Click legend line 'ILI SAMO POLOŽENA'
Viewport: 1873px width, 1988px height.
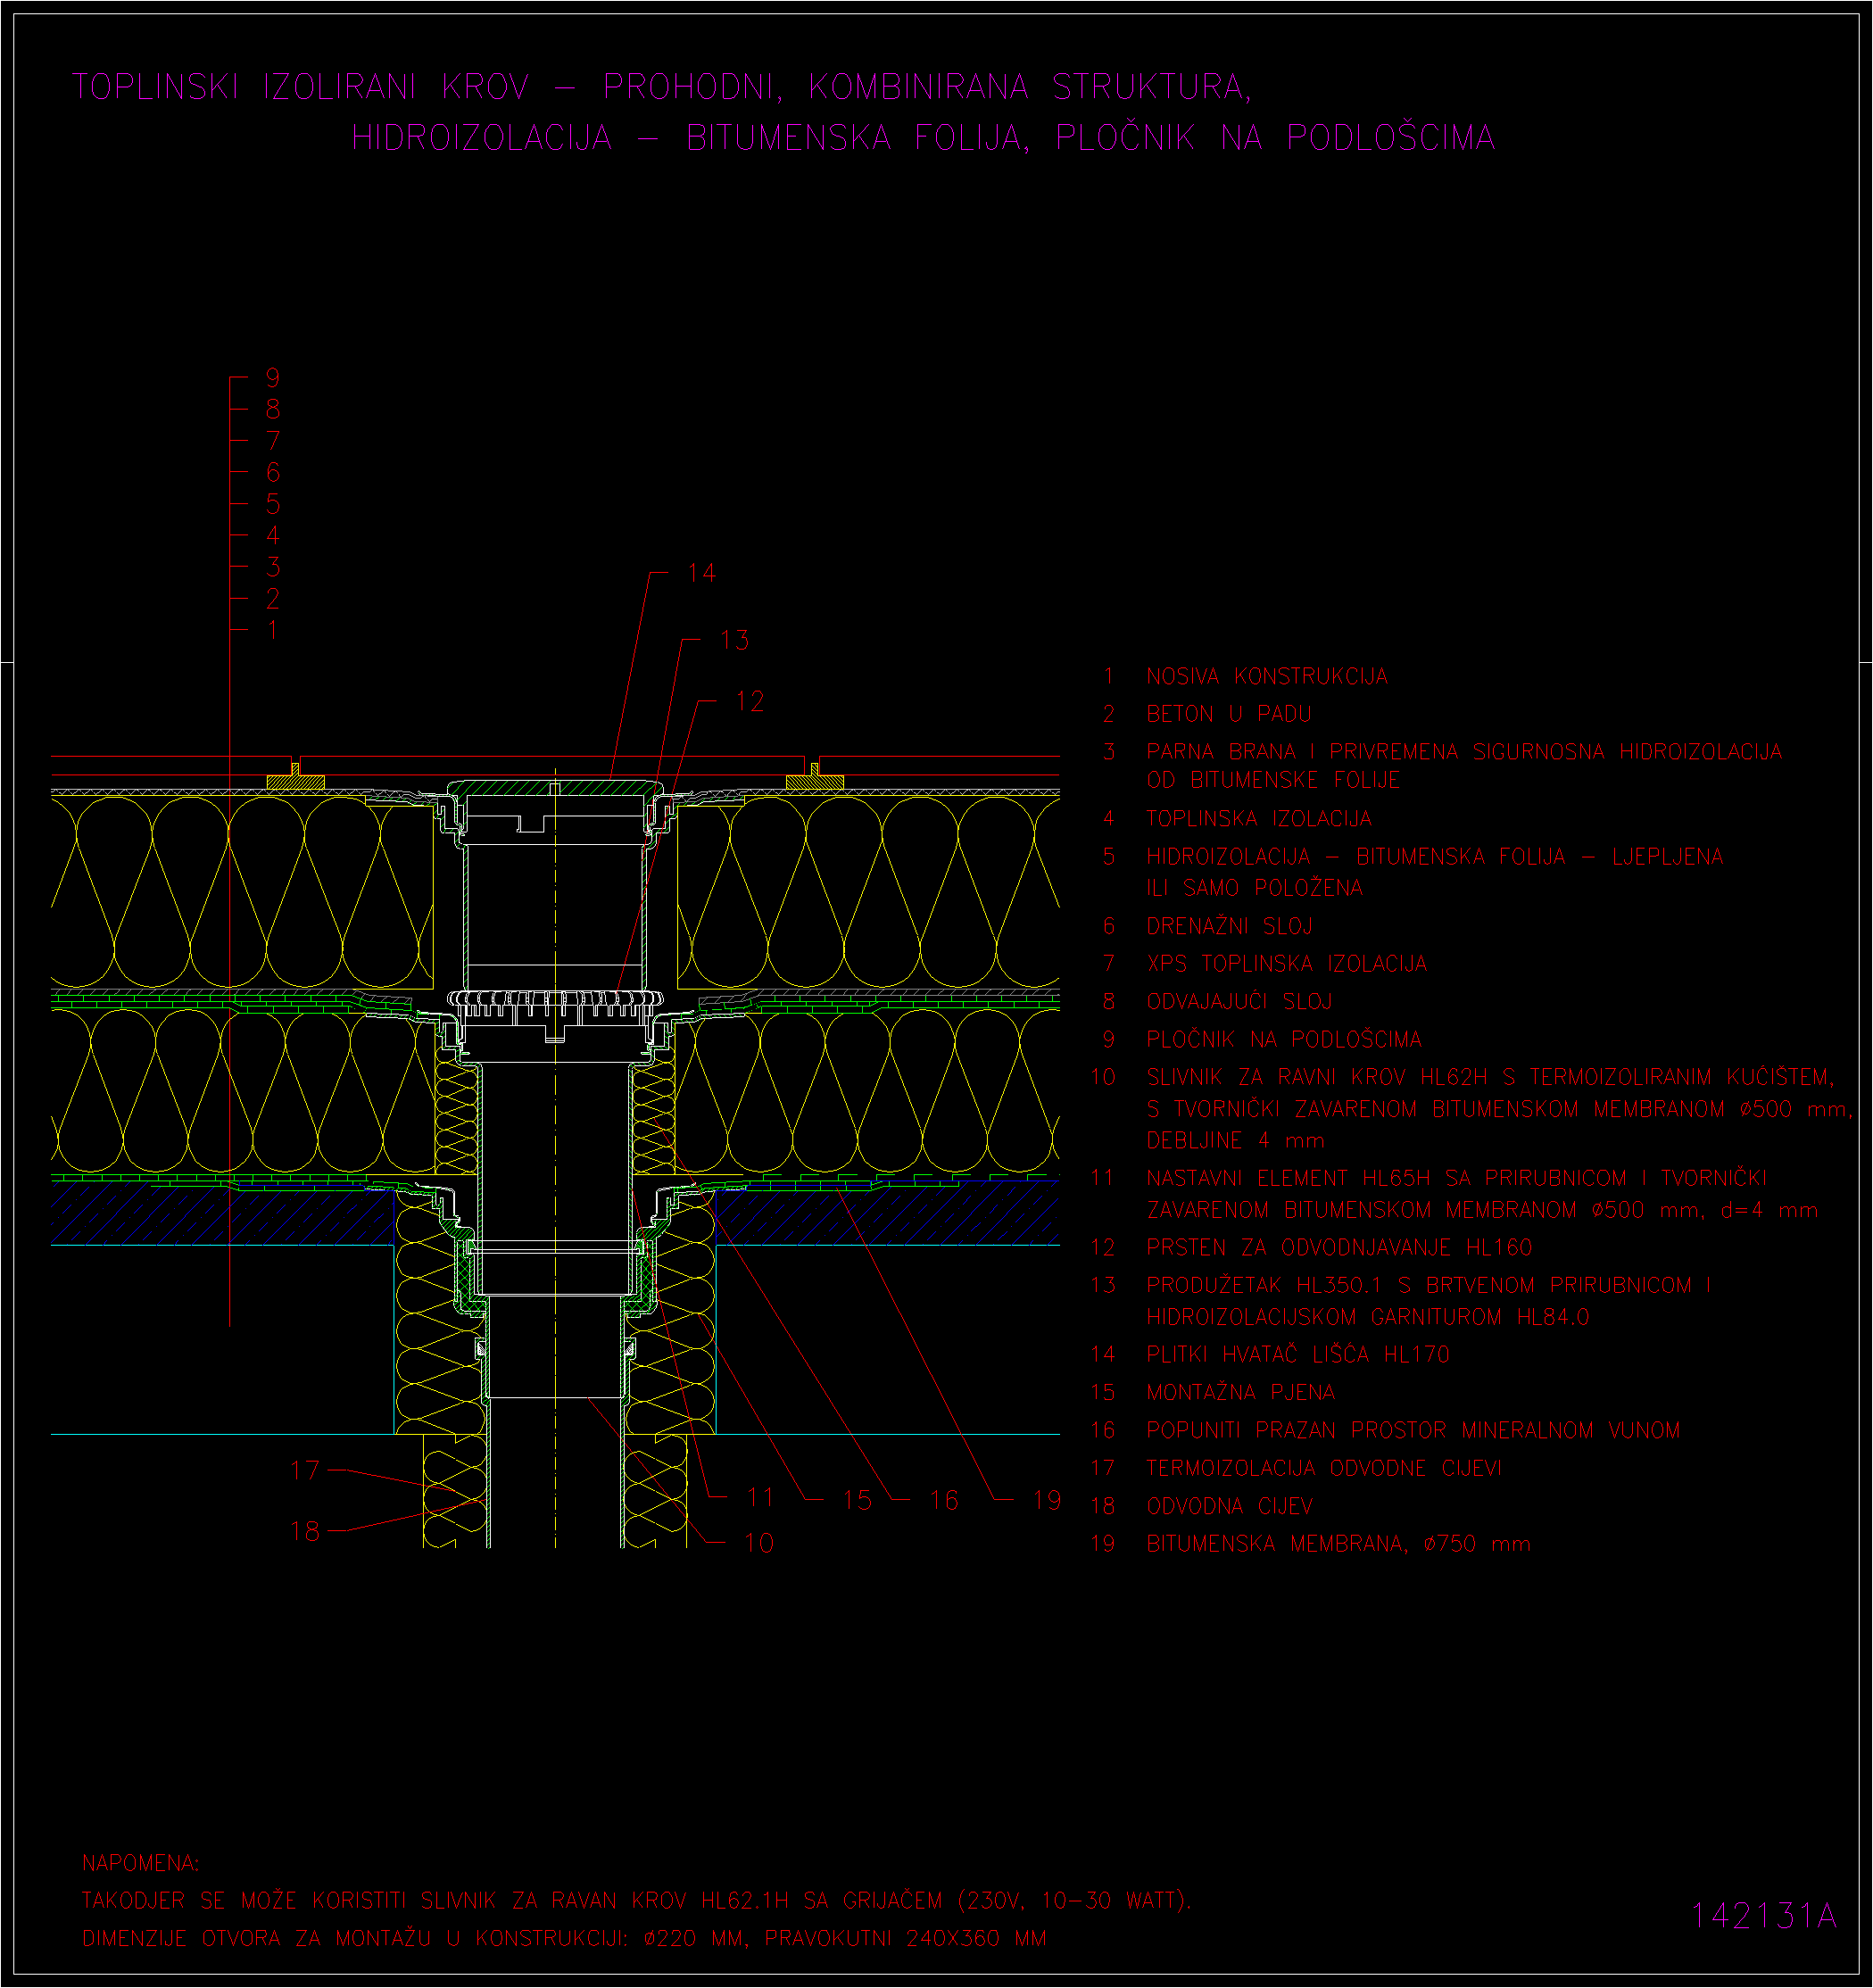1254,887
